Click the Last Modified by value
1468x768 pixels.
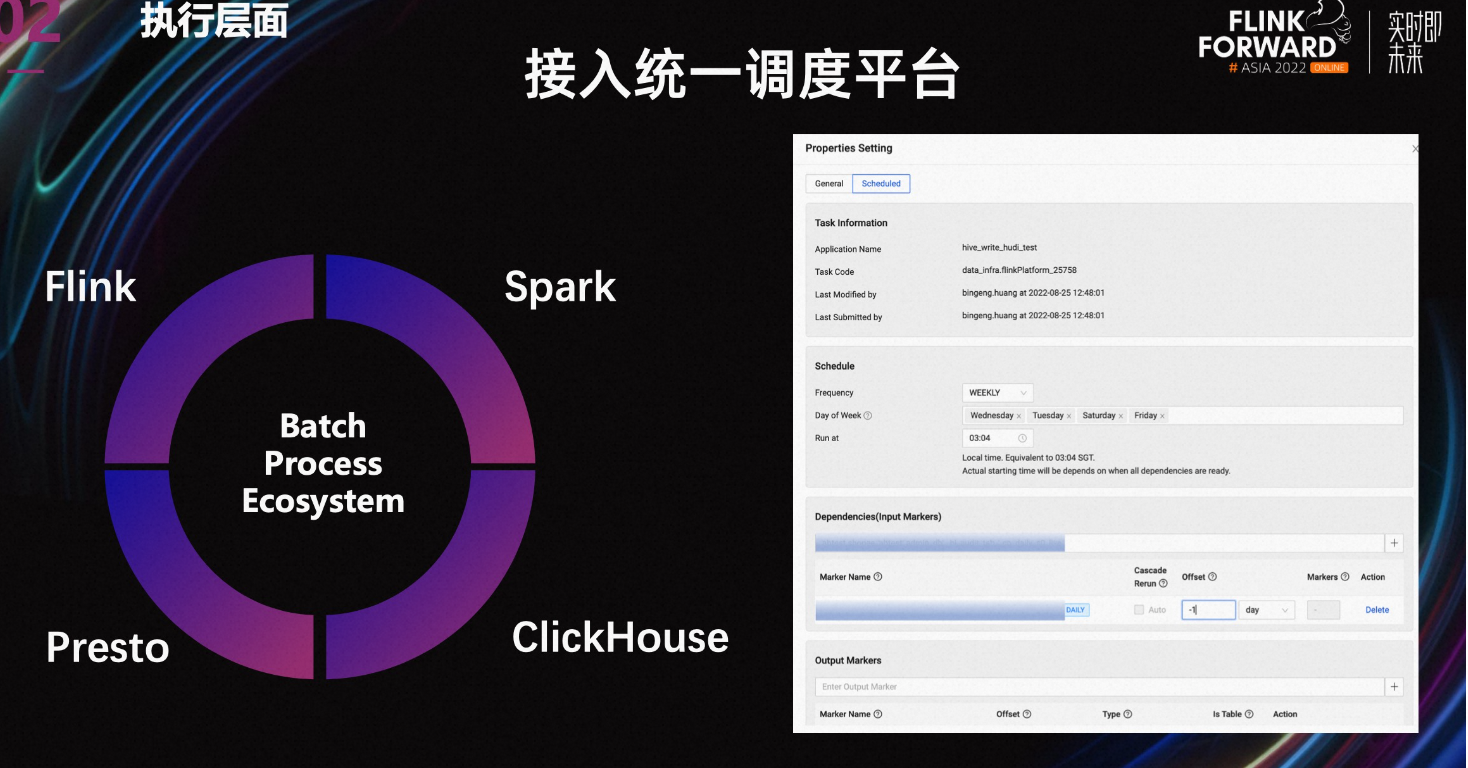[1033, 293]
